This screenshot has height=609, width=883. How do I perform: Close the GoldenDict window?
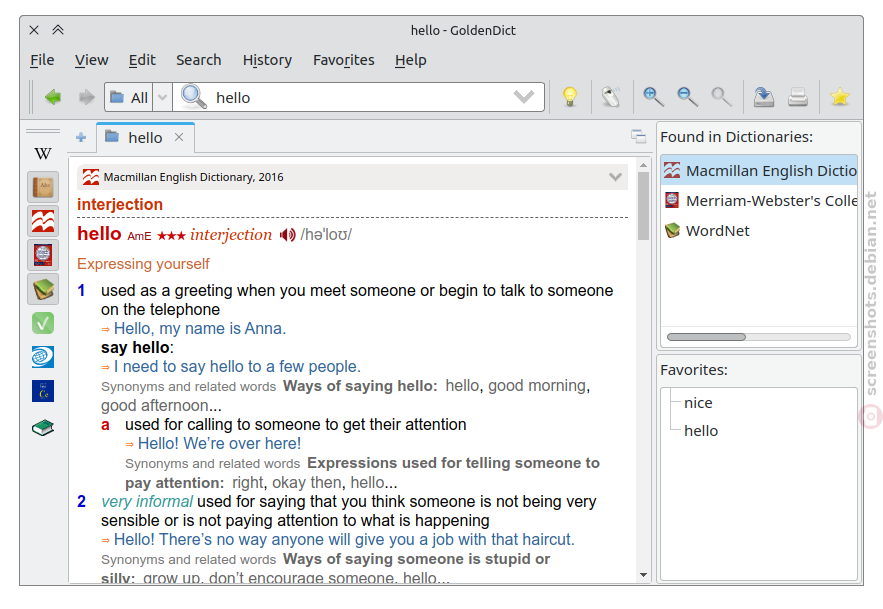pyautogui.click(x=34, y=30)
